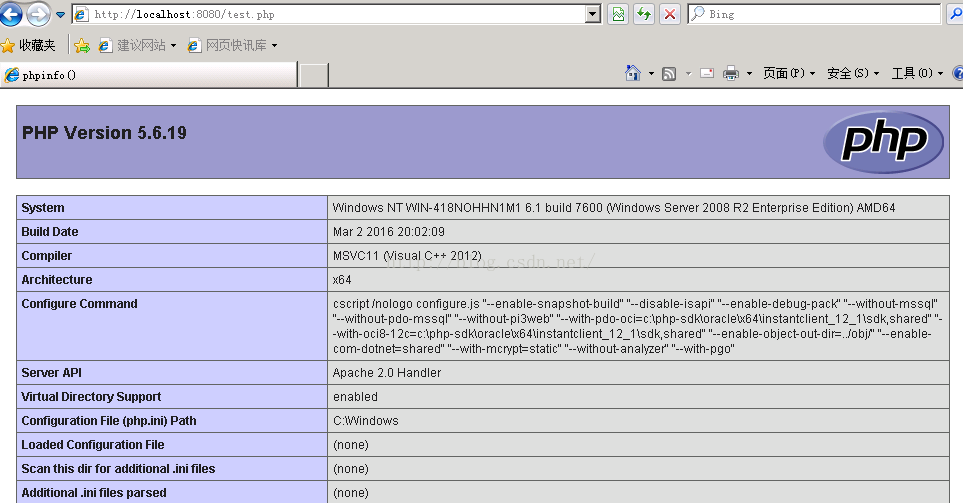Click the Virtual Directory Support label
This screenshot has width=963, height=503.
(x=91, y=397)
